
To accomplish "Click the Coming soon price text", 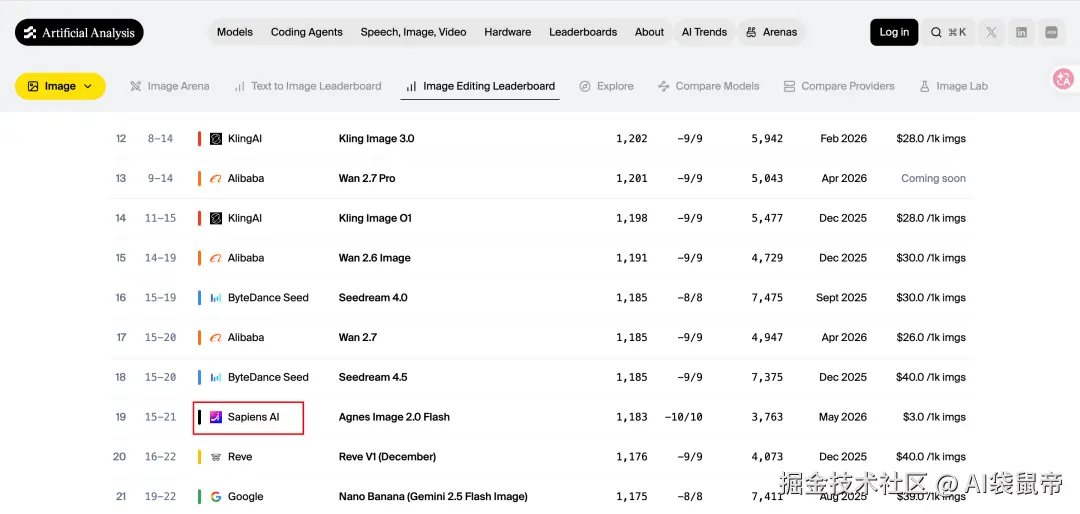I will 933,178.
